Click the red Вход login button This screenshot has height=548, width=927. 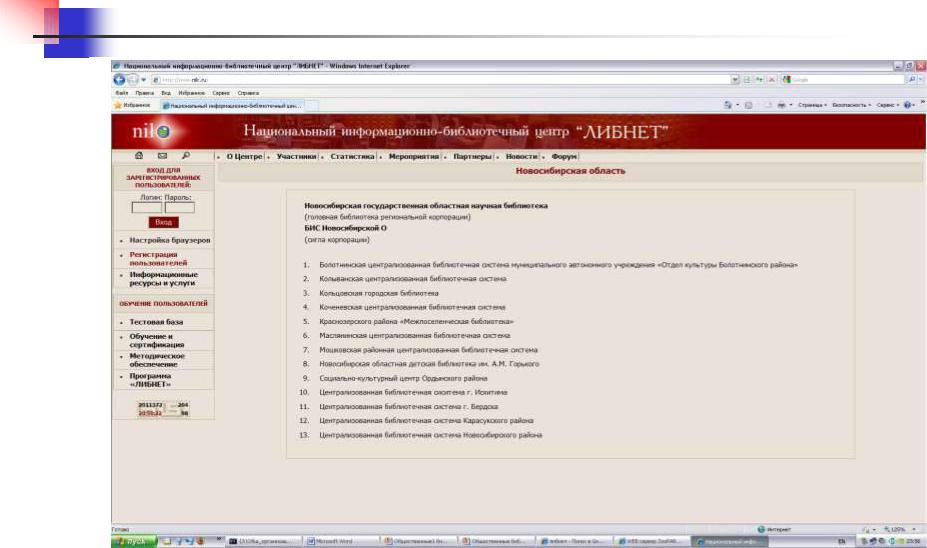tap(163, 222)
